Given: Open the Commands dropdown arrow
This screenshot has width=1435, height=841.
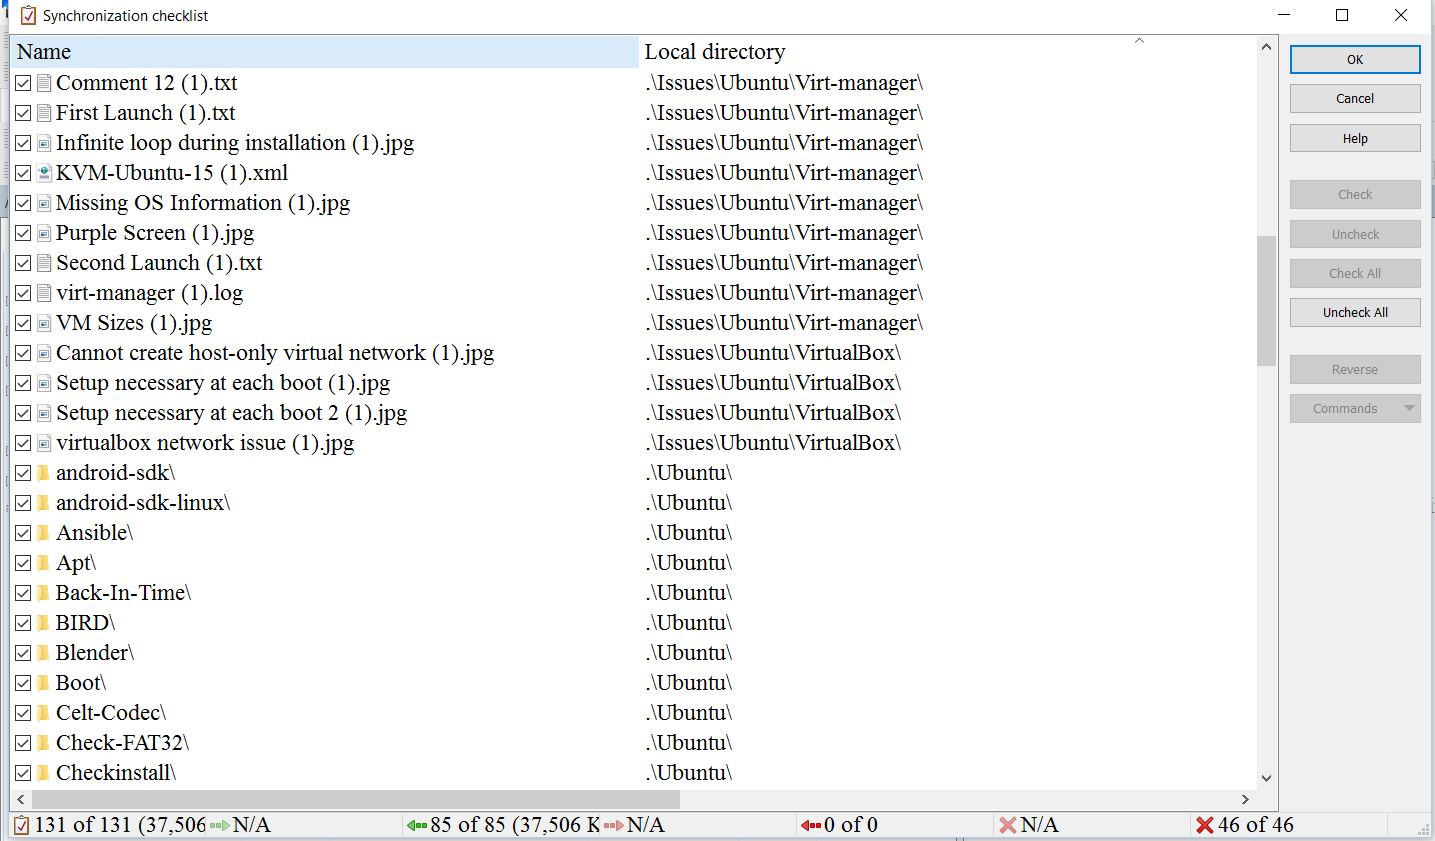Looking at the screenshot, I should point(1409,408).
